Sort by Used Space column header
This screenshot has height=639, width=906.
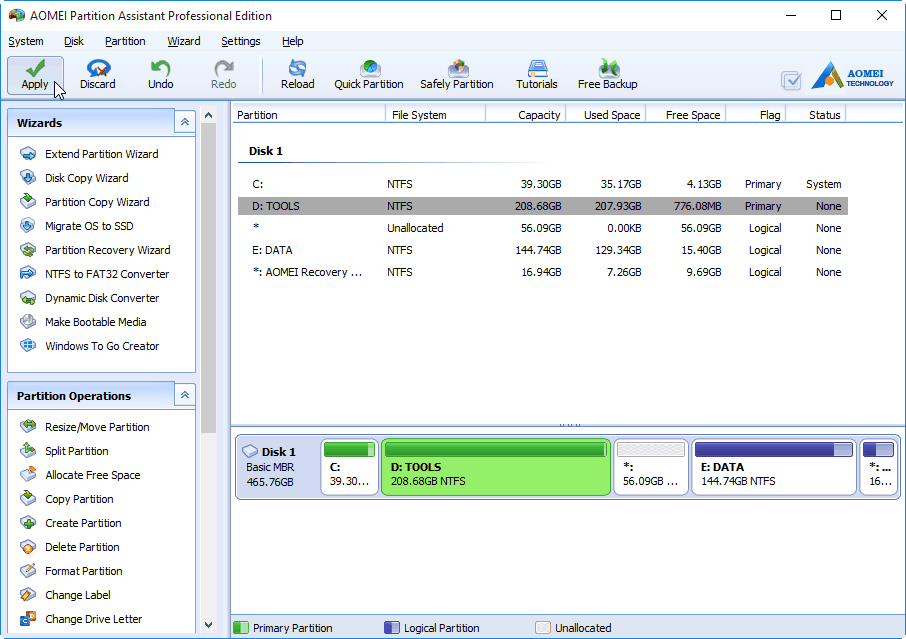click(x=606, y=115)
